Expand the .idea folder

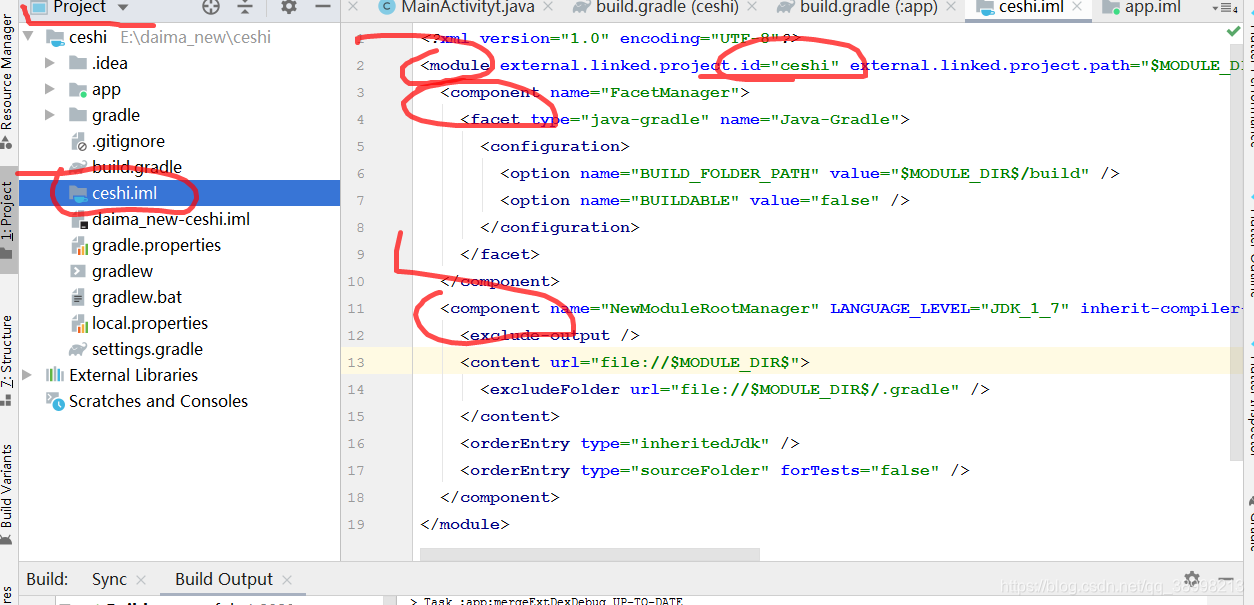[50, 63]
